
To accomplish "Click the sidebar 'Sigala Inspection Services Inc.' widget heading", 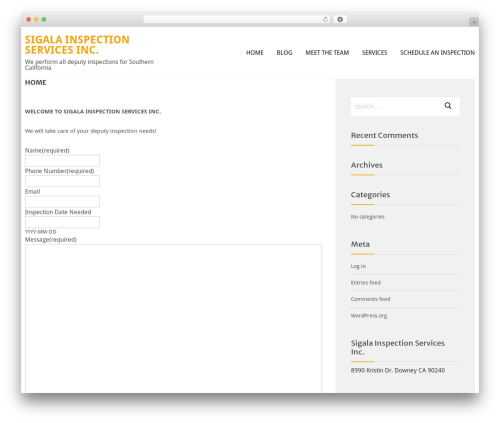I will pos(398,347).
